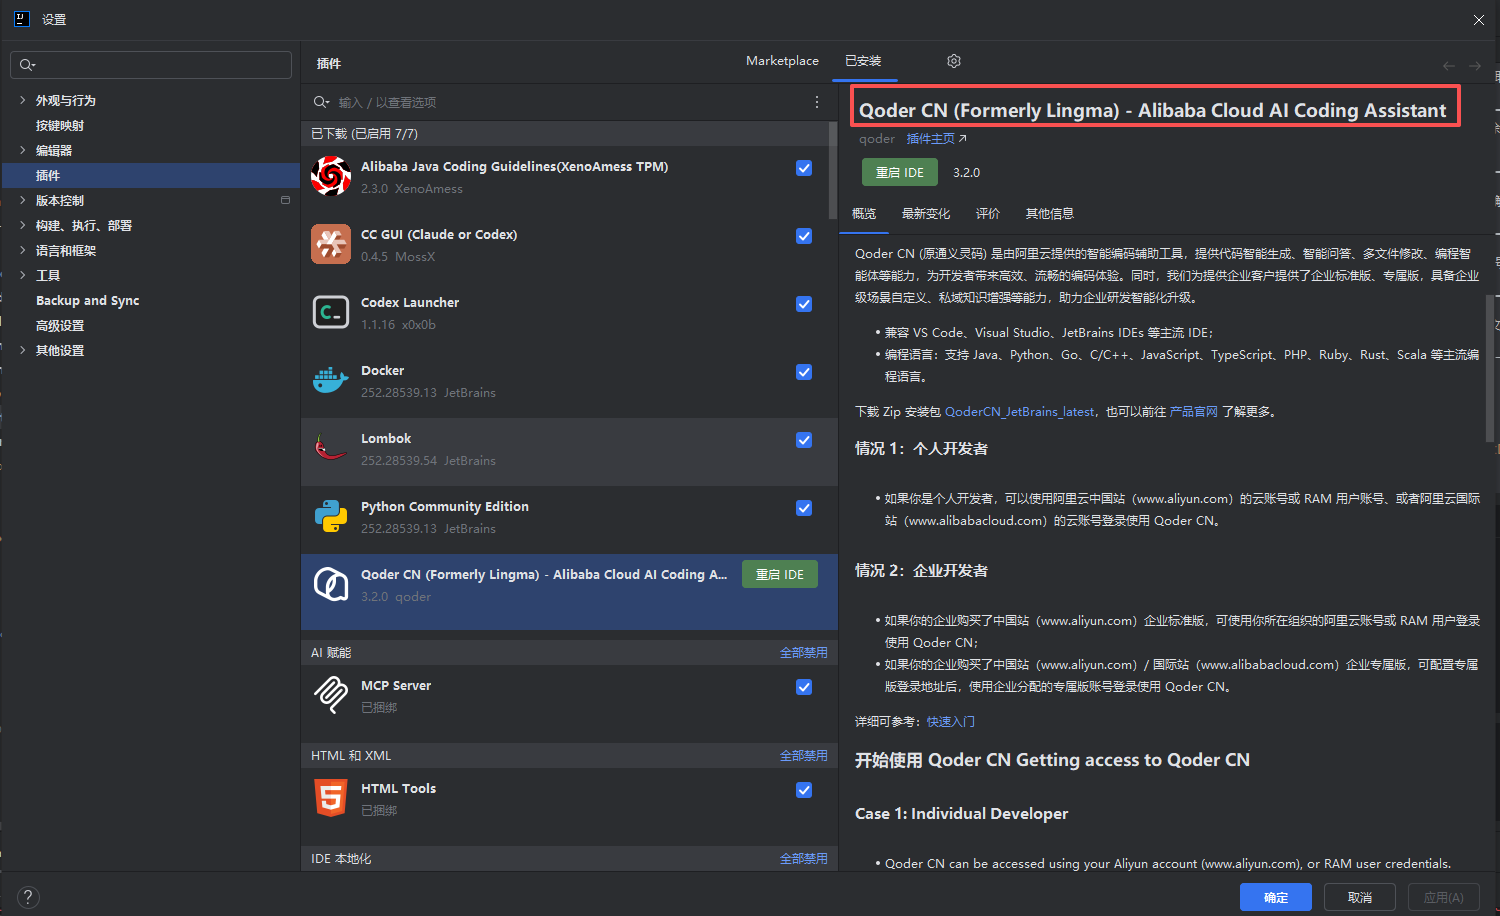Expand the 编辑器 settings node
The width and height of the screenshot is (1500, 916).
point(22,150)
